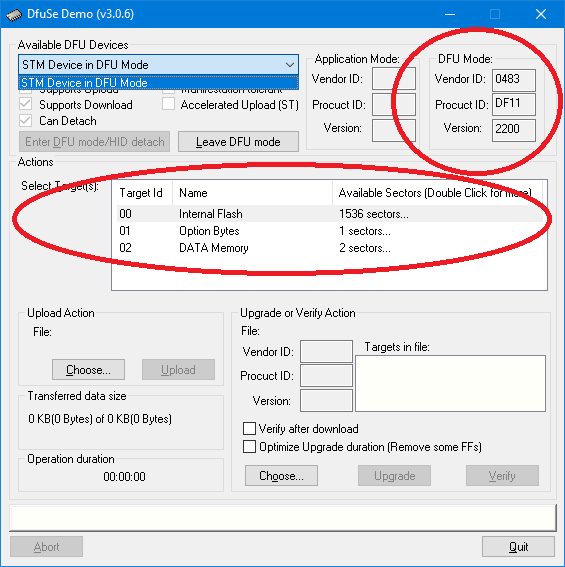Enable Accelerated Upload (ST) checkbox
The height and width of the screenshot is (567, 565).
(x=169, y=104)
